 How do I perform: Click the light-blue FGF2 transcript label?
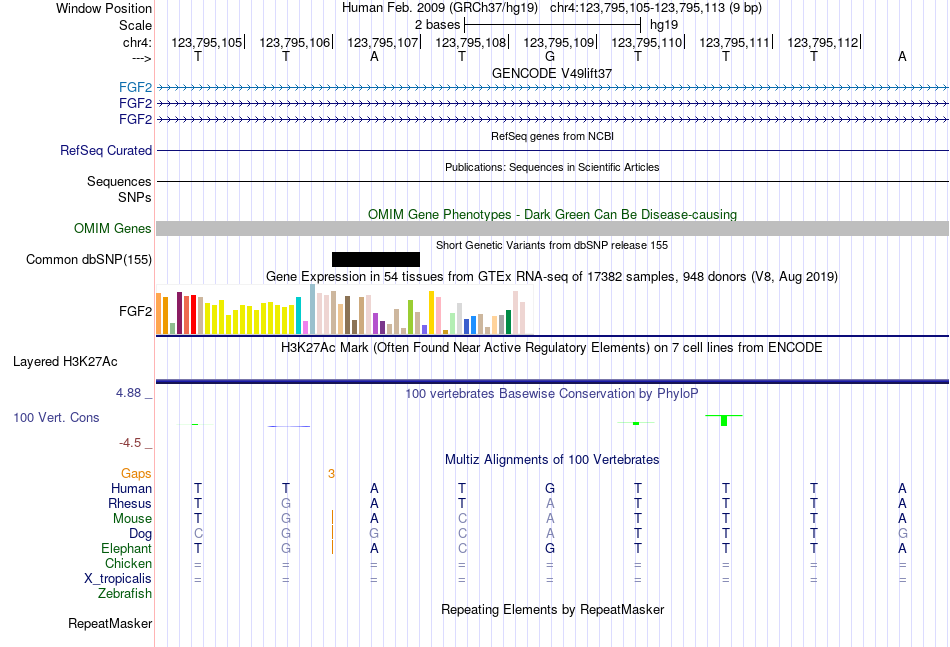pos(135,87)
